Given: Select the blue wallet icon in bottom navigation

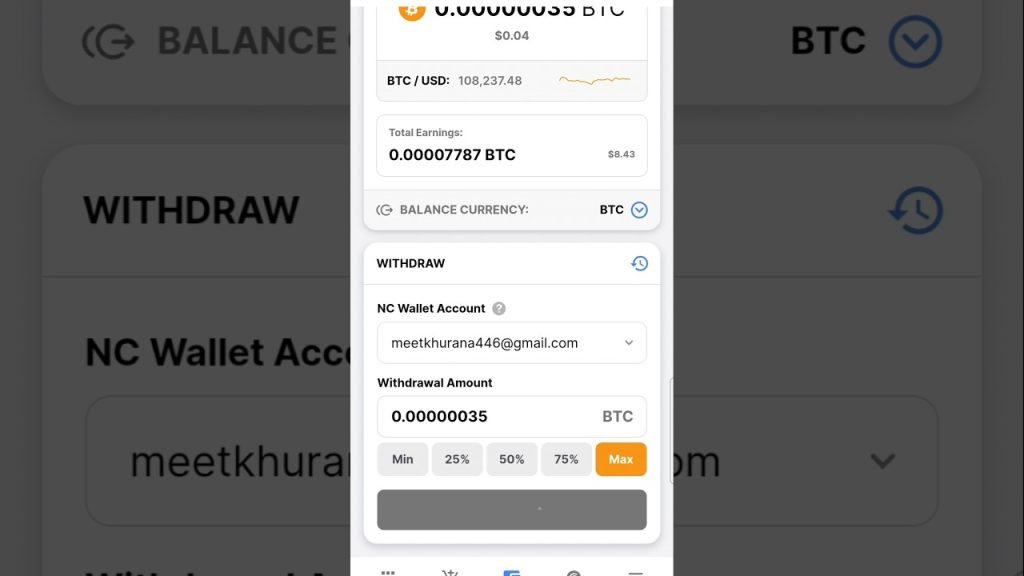Looking at the screenshot, I should (511, 573).
